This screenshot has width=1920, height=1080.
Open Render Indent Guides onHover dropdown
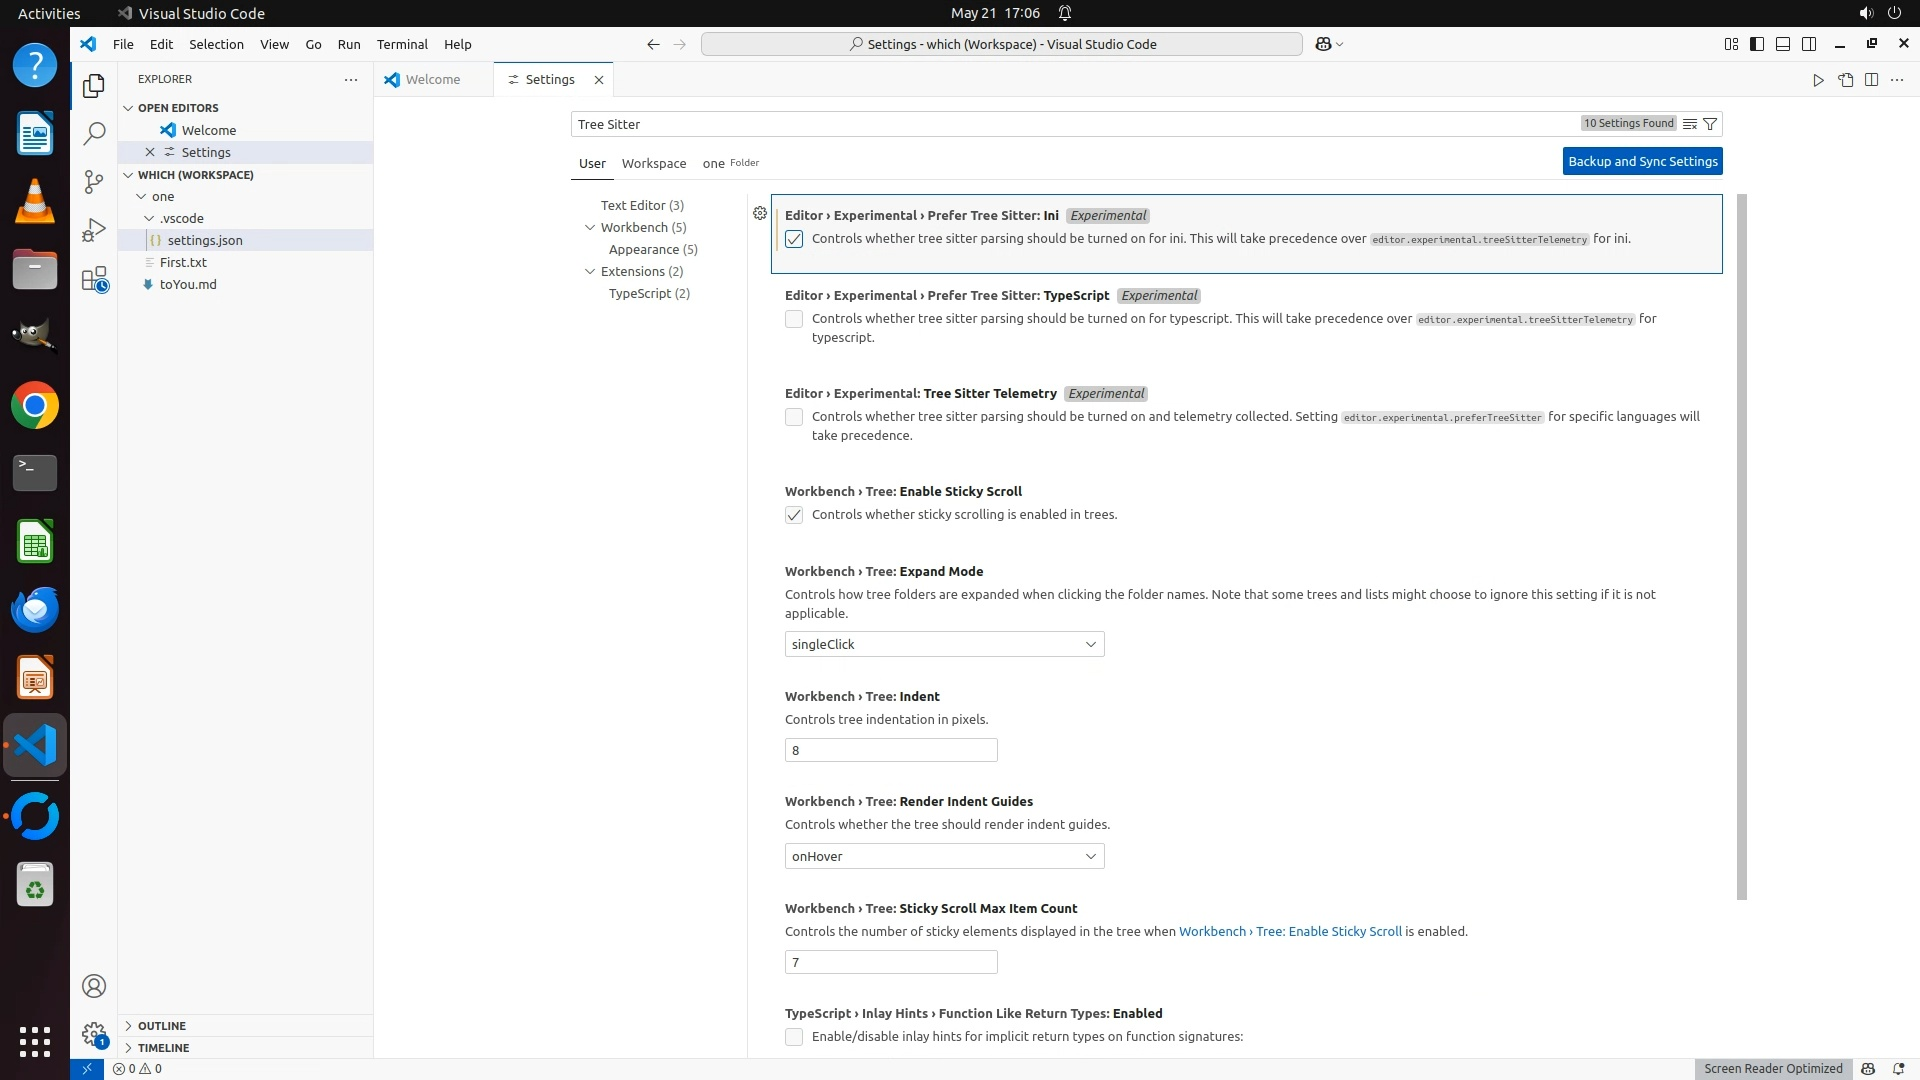click(944, 856)
